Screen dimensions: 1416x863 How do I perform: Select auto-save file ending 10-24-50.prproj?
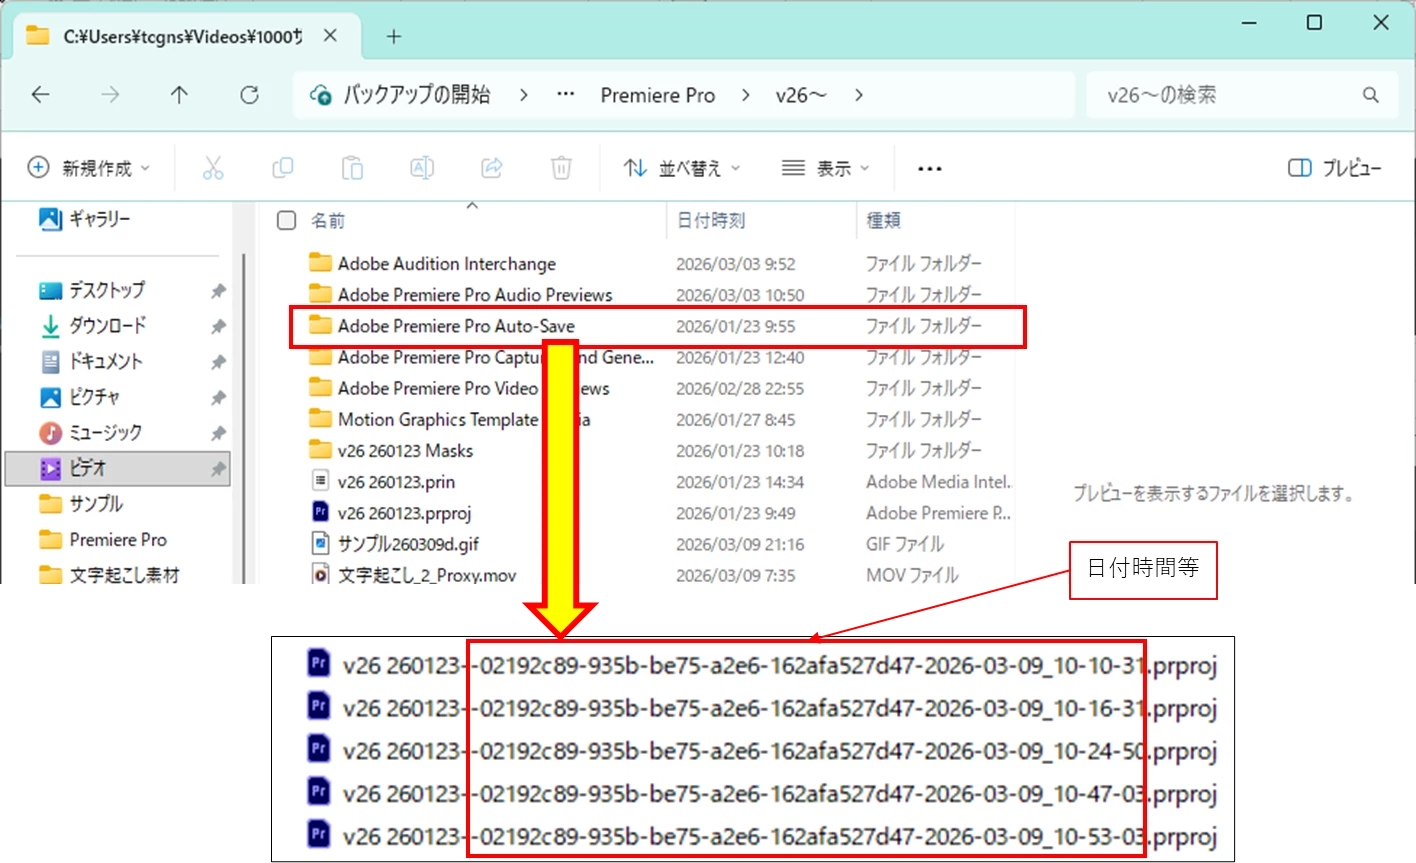[x=761, y=751]
